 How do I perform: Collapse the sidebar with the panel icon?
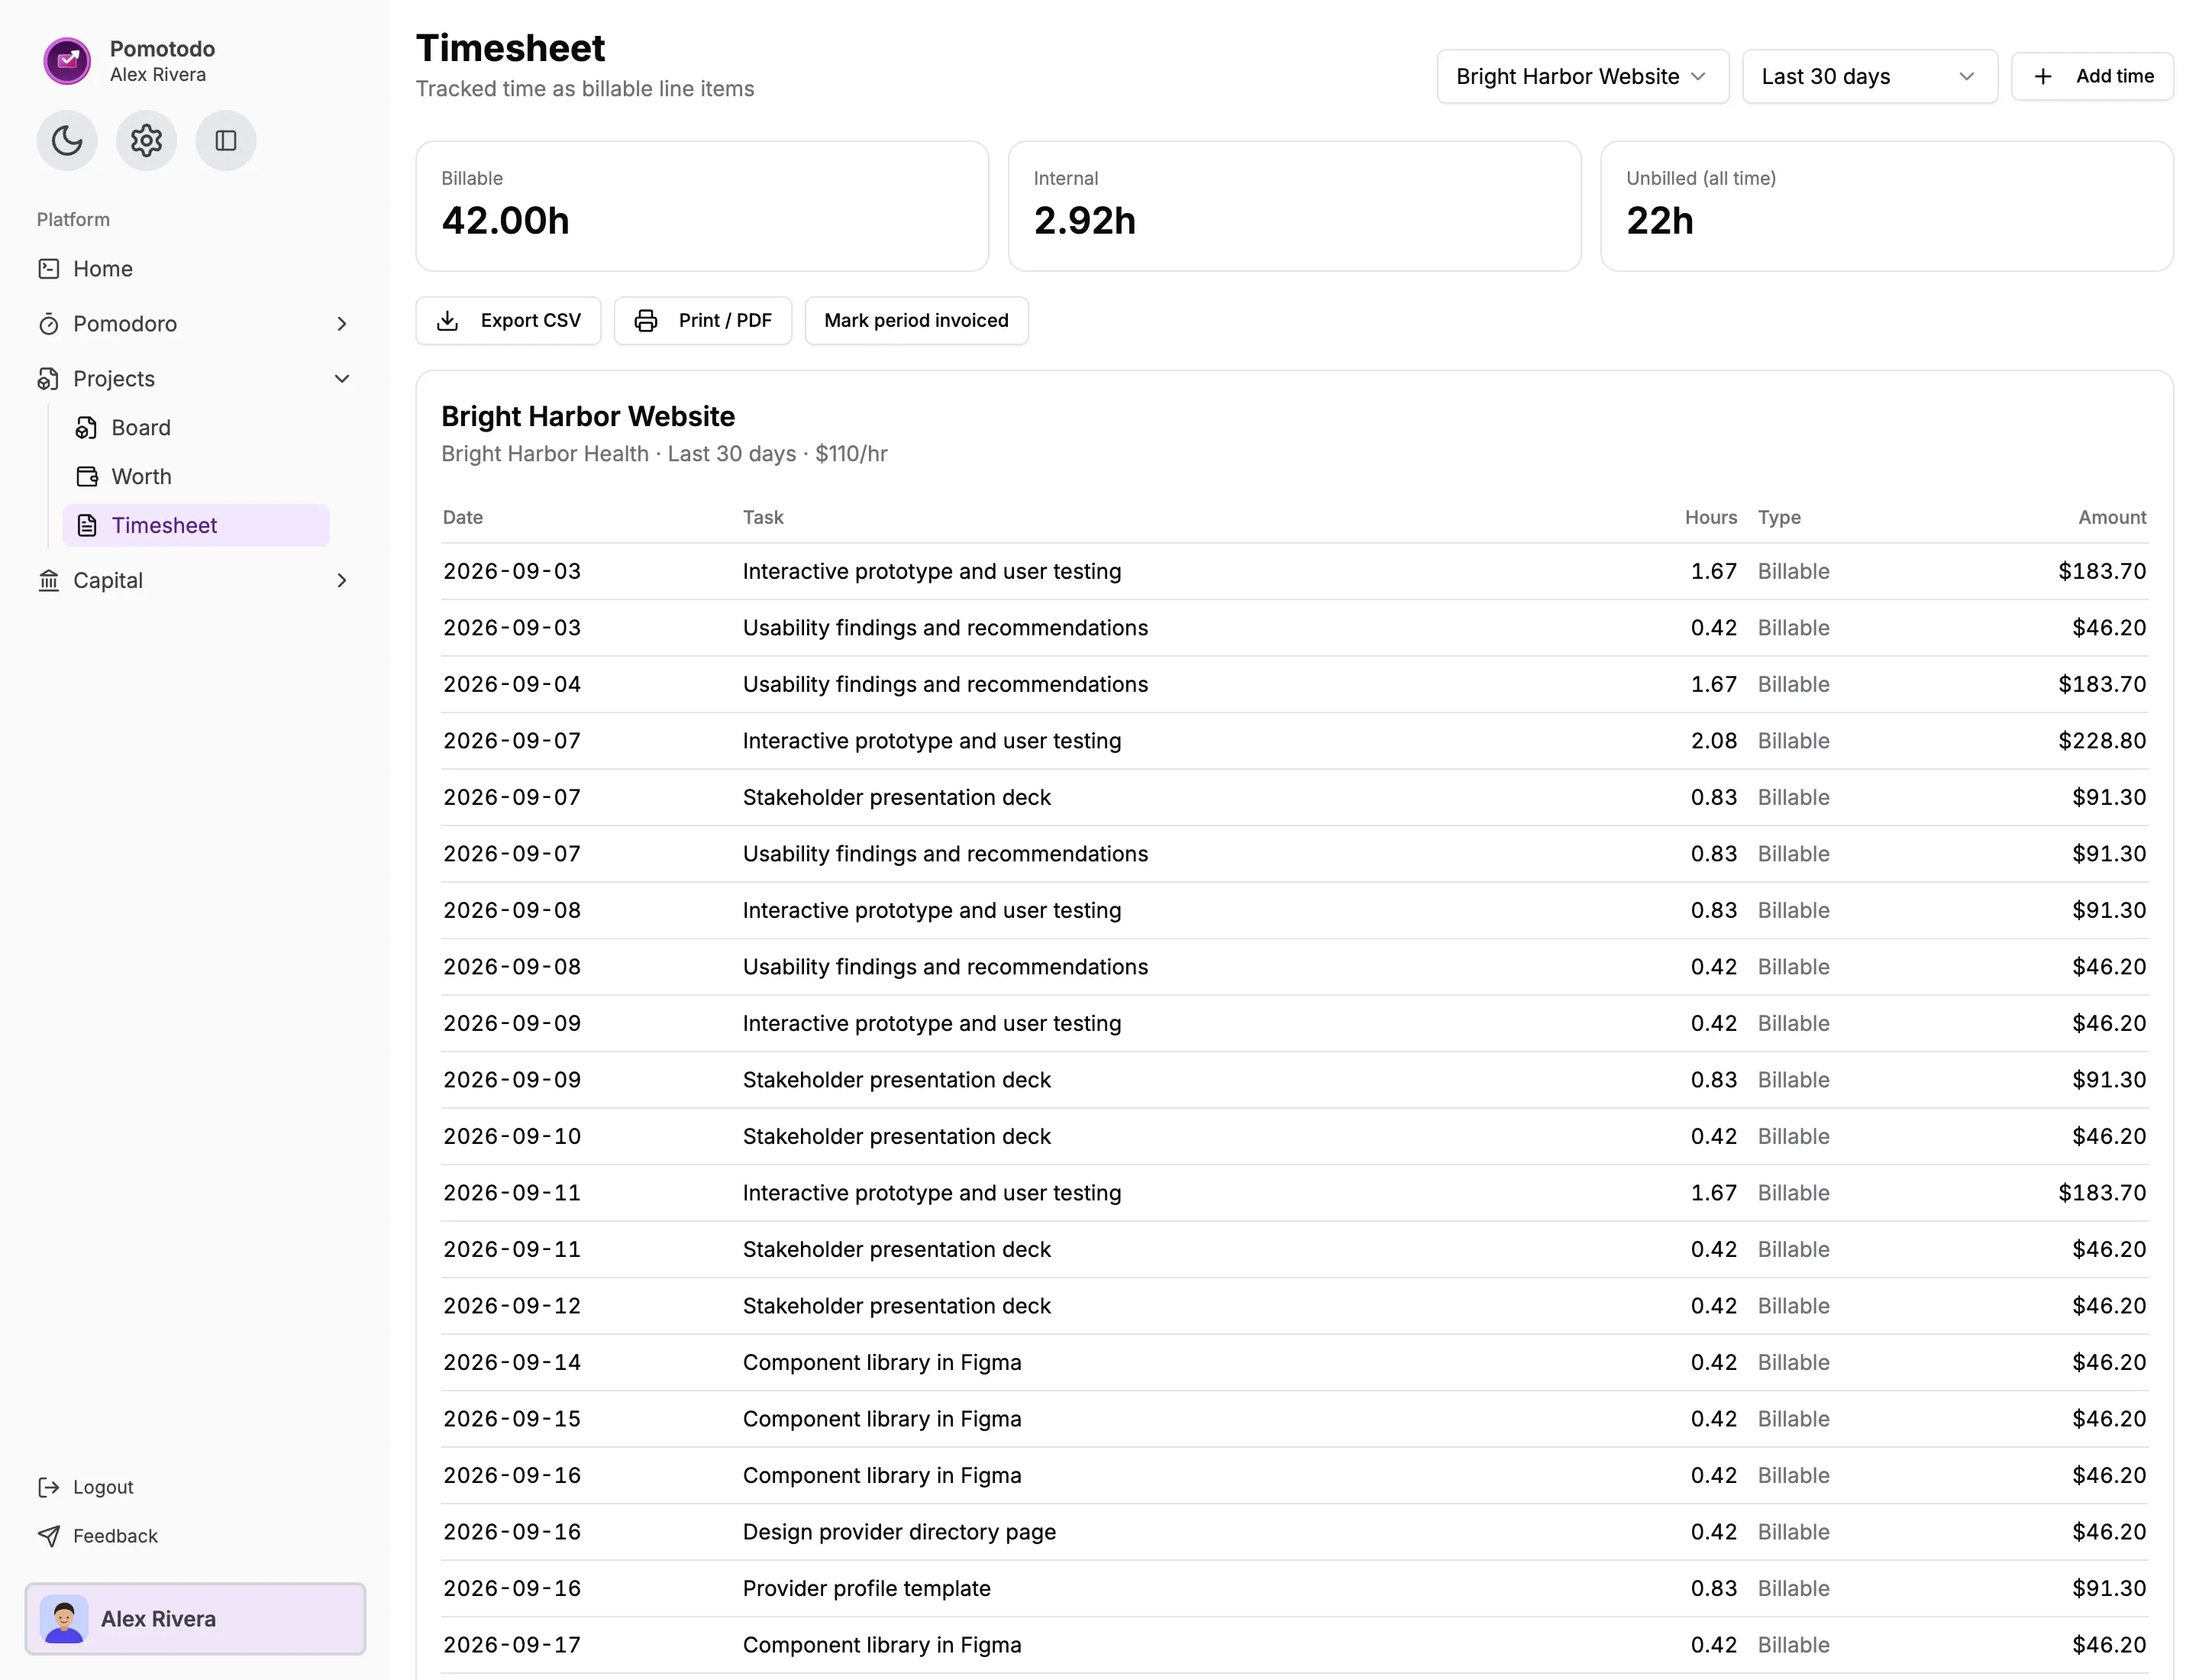(226, 140)
